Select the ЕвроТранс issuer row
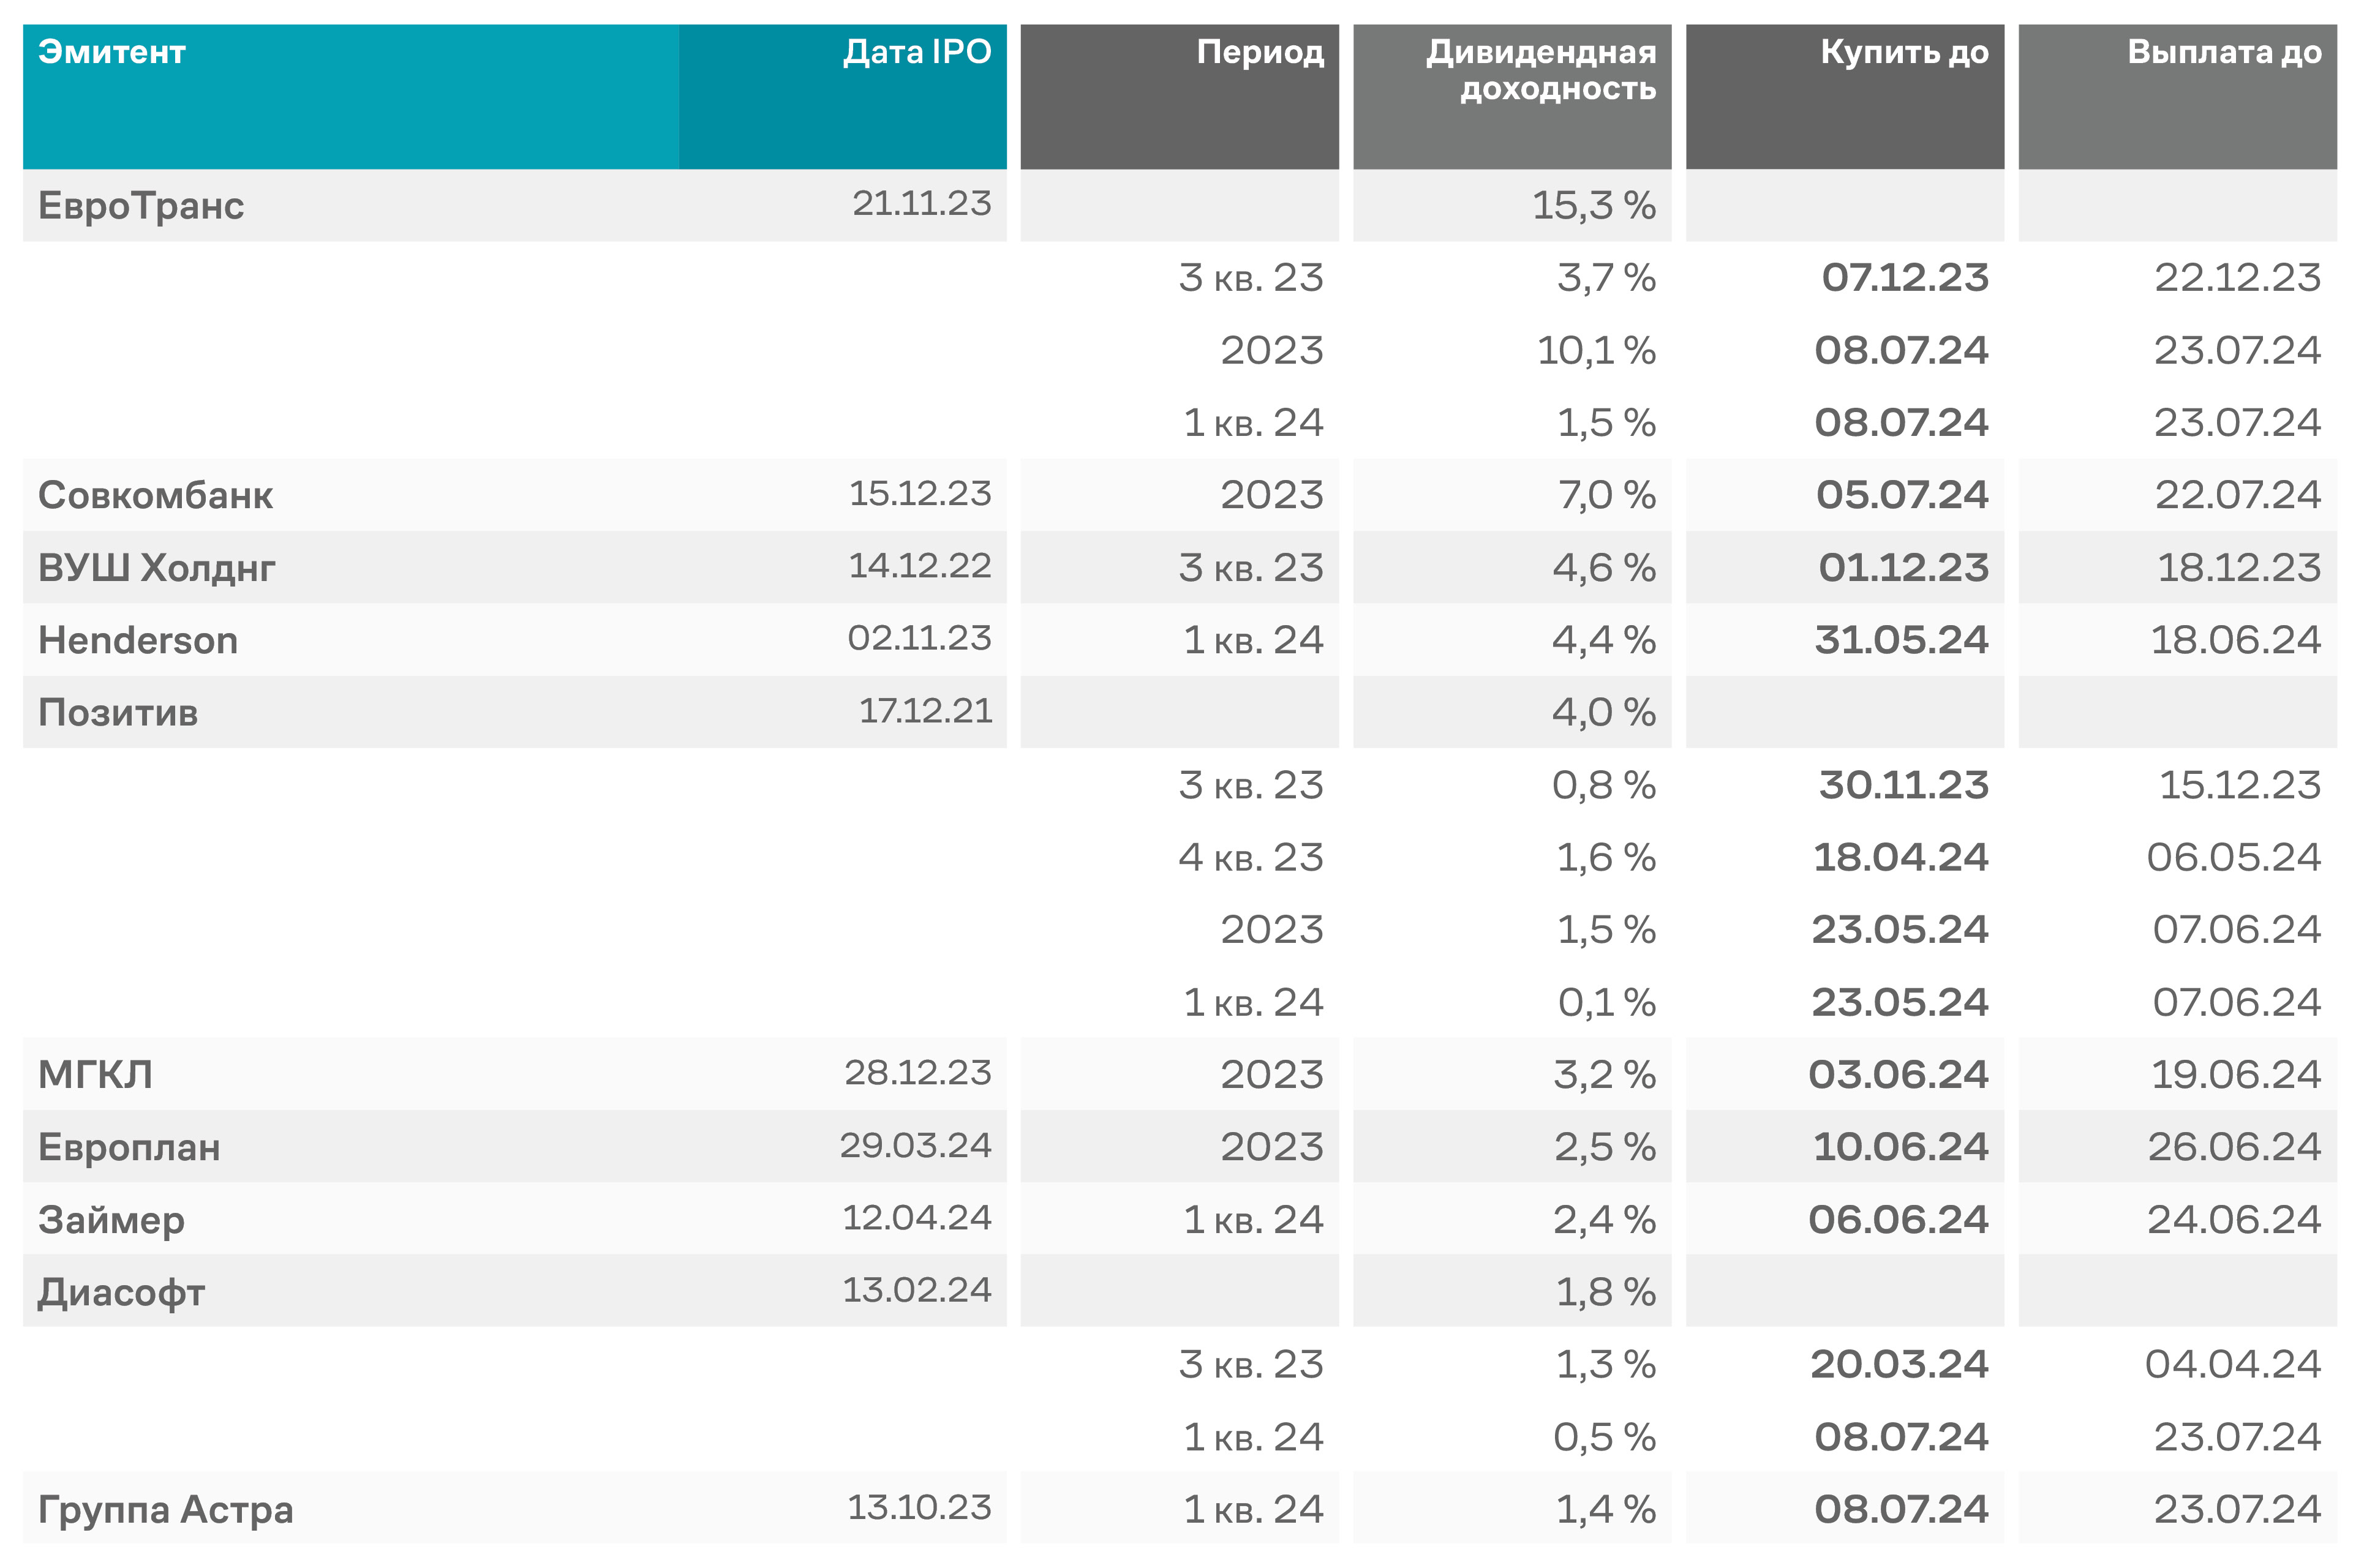This screenshot has height=1568, width=2364. click(141, 206)
